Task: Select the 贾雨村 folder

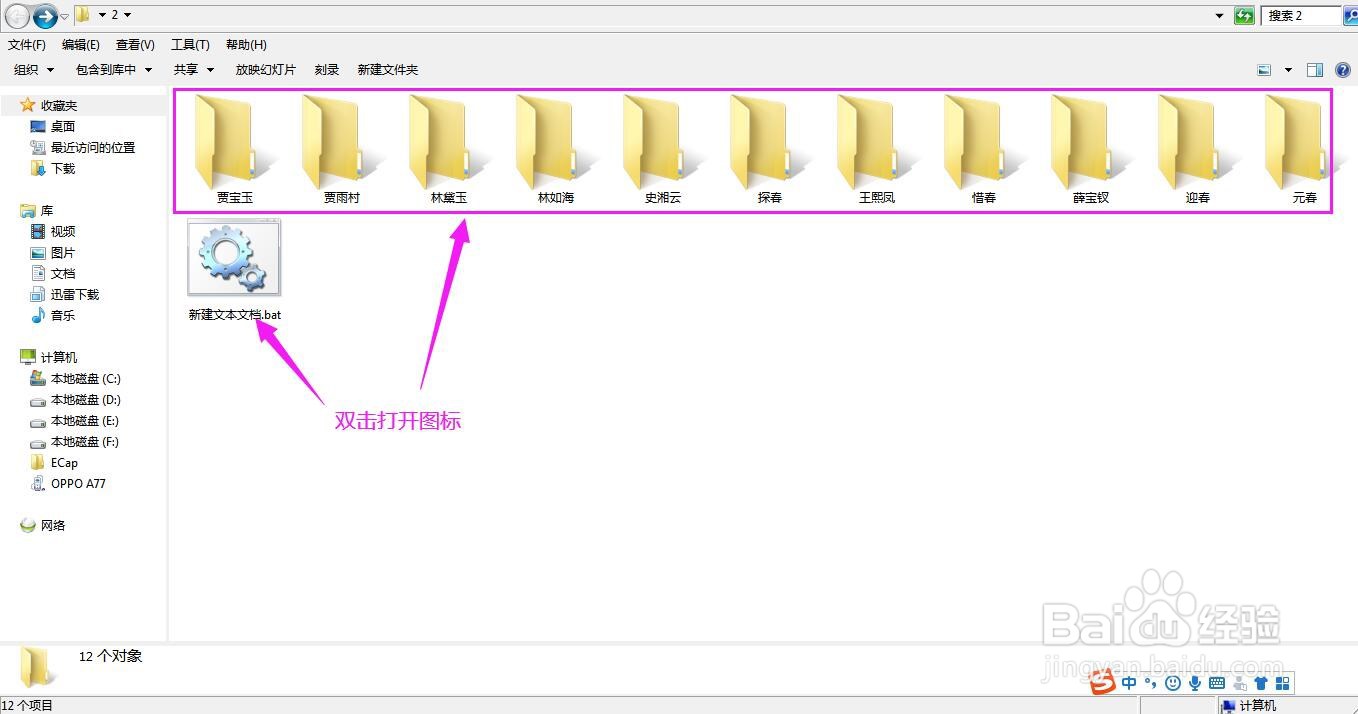Action: click(342, 149)
